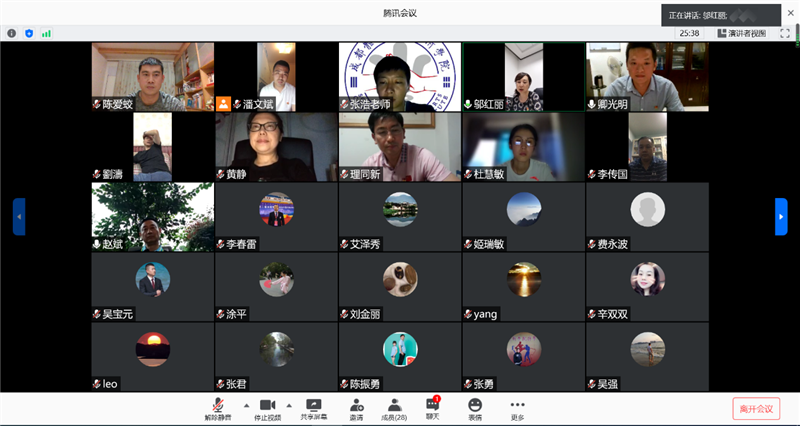The height and width of the screenshot is (426, 800).
Task: Click the invite (邀请) icon
Action: click(x=356, y=405)
